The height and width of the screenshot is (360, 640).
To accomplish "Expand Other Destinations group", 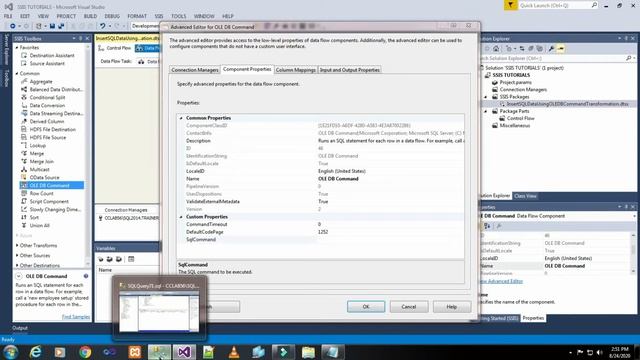I will click(17, 265).
